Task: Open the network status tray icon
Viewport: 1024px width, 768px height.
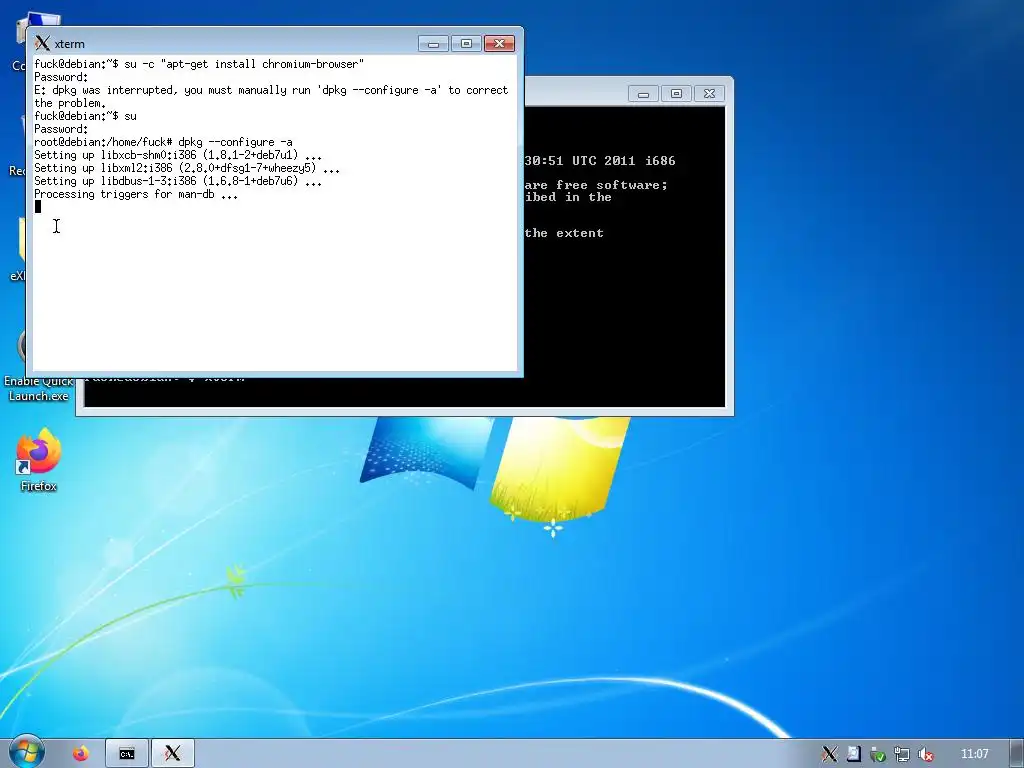Action: point(902,754)
